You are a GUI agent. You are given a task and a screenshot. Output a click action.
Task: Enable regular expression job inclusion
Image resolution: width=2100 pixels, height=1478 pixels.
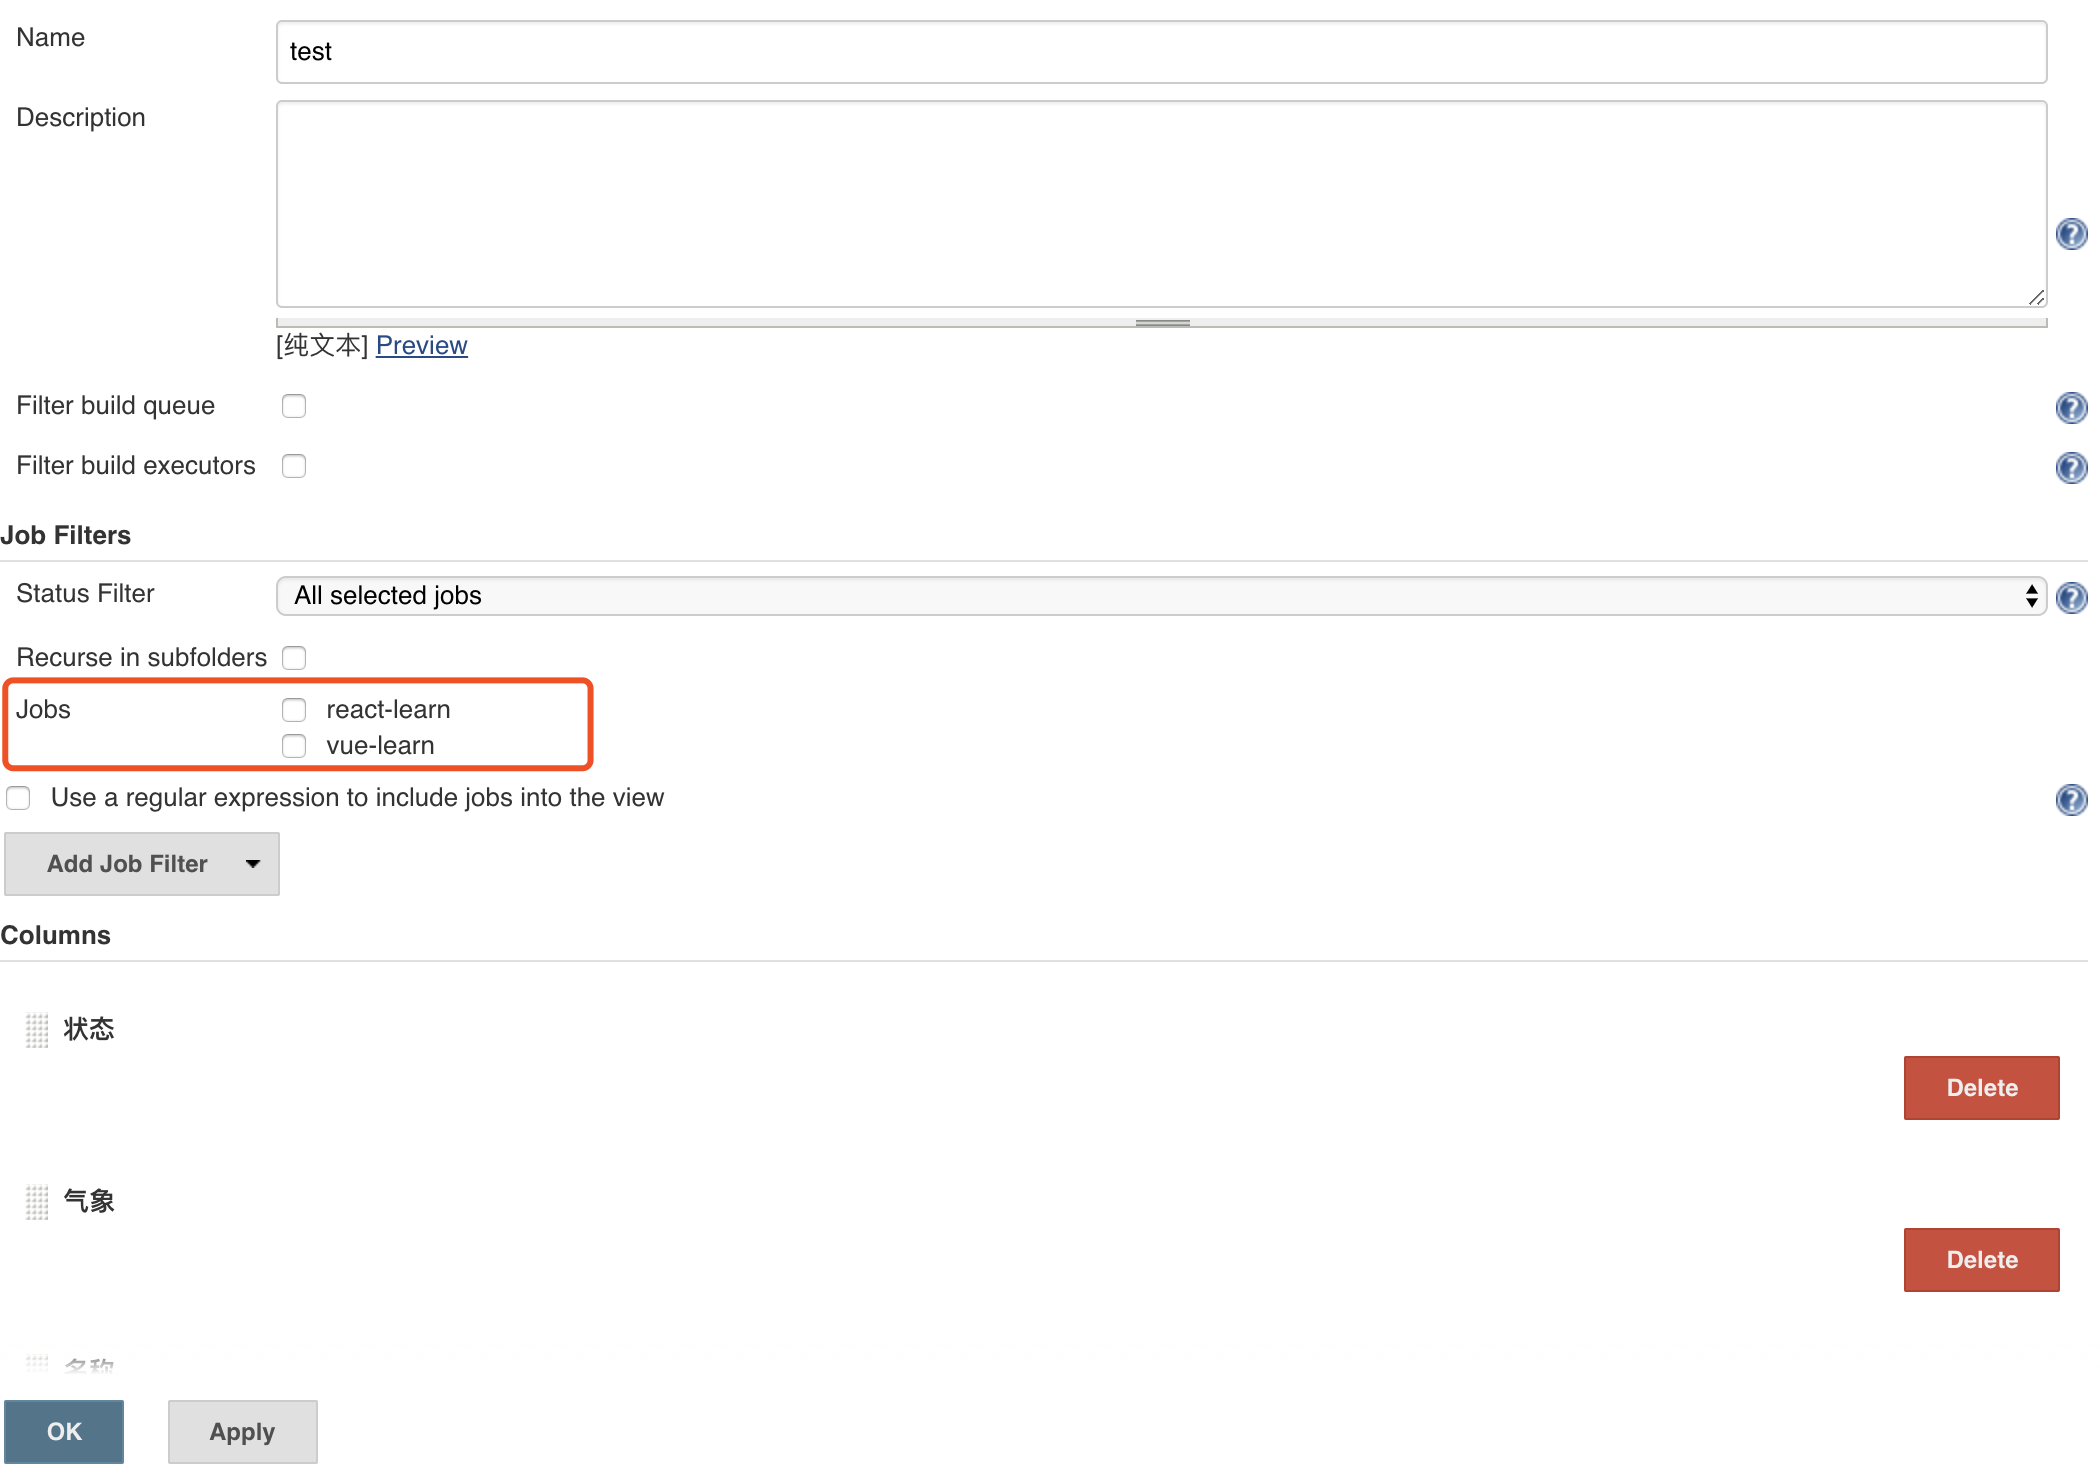point(18,798)
